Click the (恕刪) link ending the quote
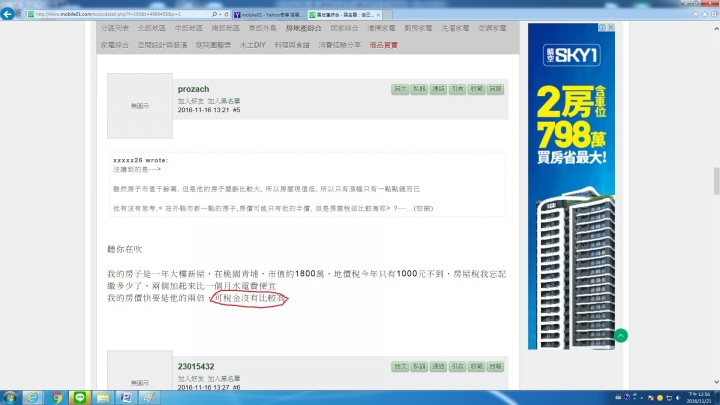The image size is (720, 405). pyautogui.click(x=423, y=208)
